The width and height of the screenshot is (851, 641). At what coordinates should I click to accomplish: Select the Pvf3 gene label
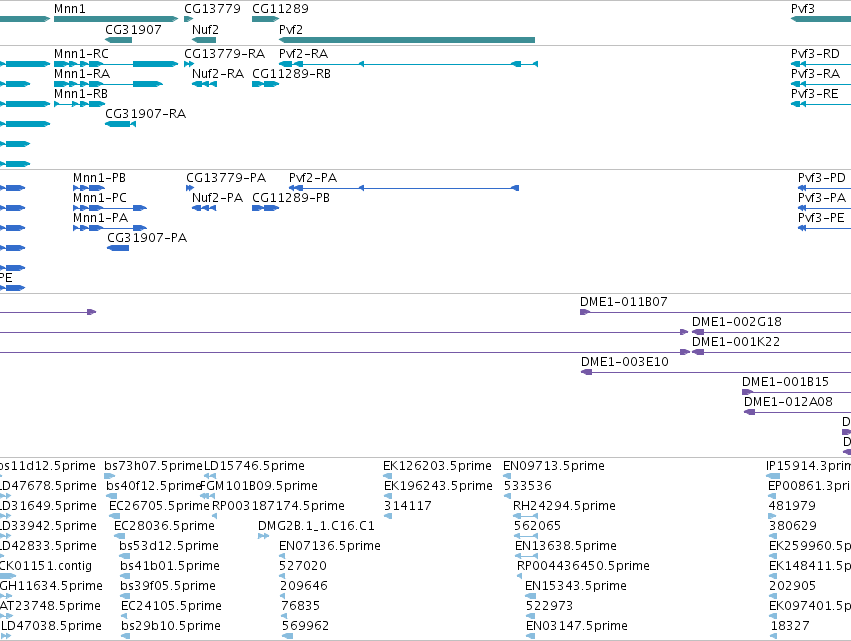click(x=803, y=9)
